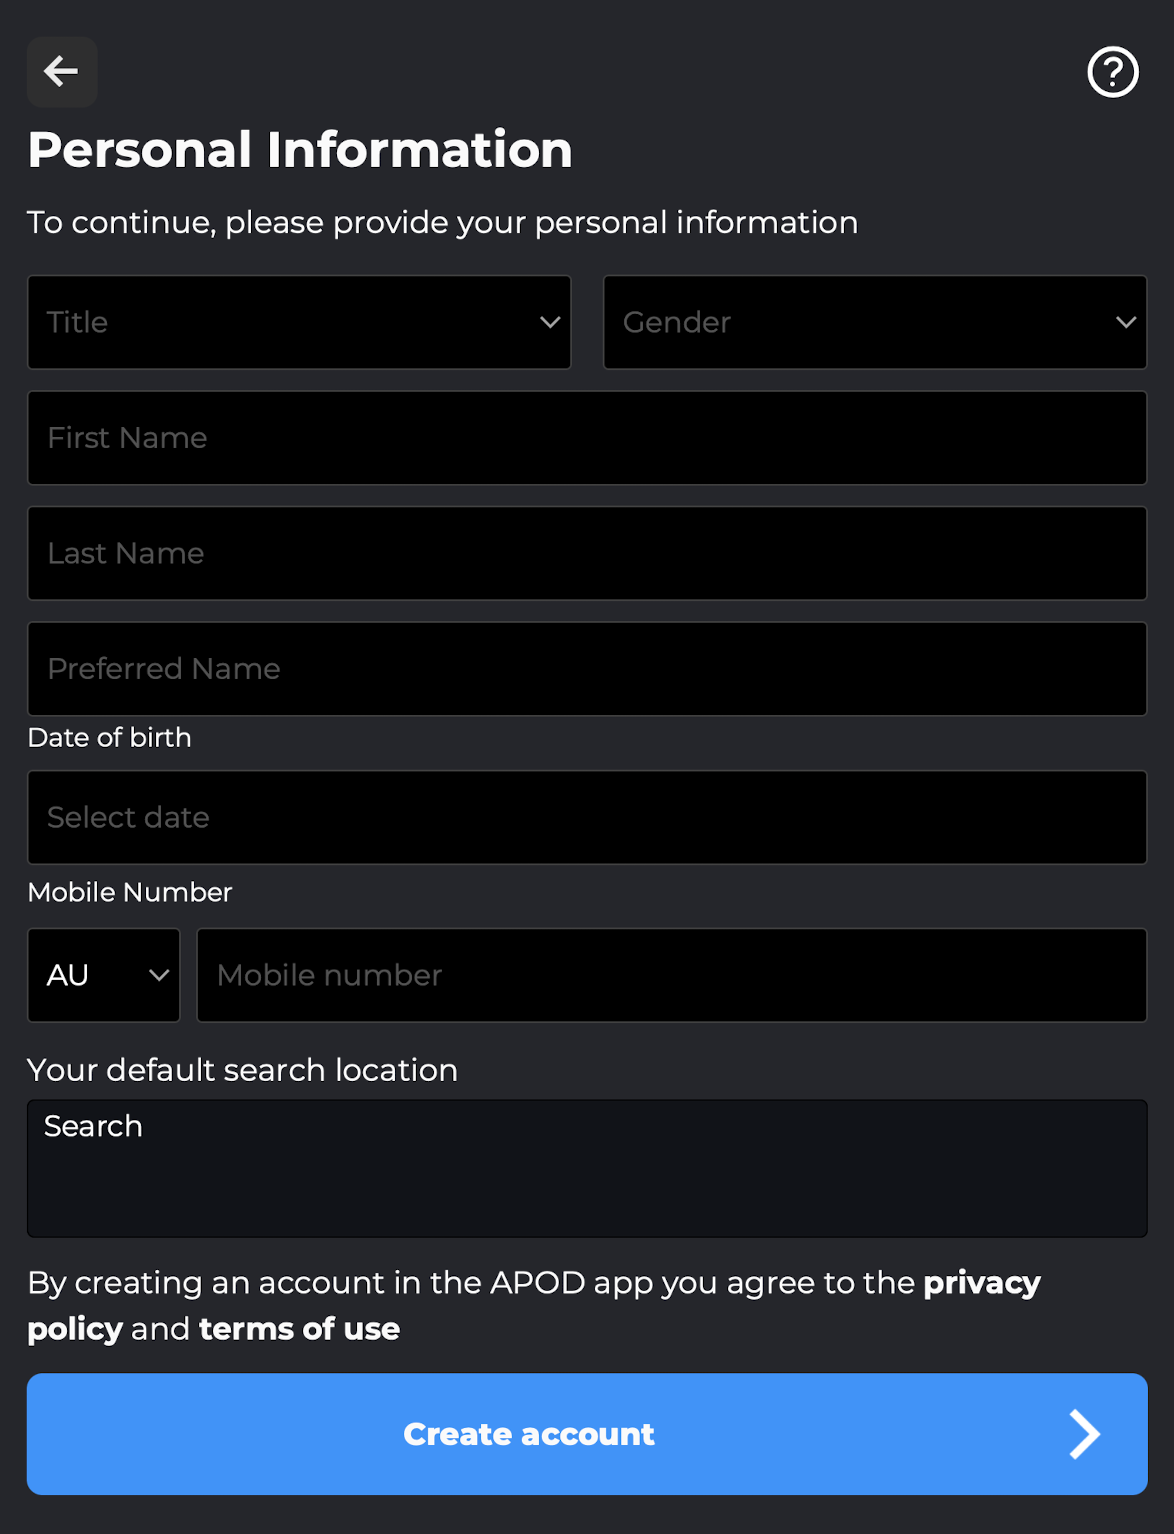The height and width of the screenshot is (1534, 1174).
Task: Click the chevron in the Title field
Action: point(550,322)
